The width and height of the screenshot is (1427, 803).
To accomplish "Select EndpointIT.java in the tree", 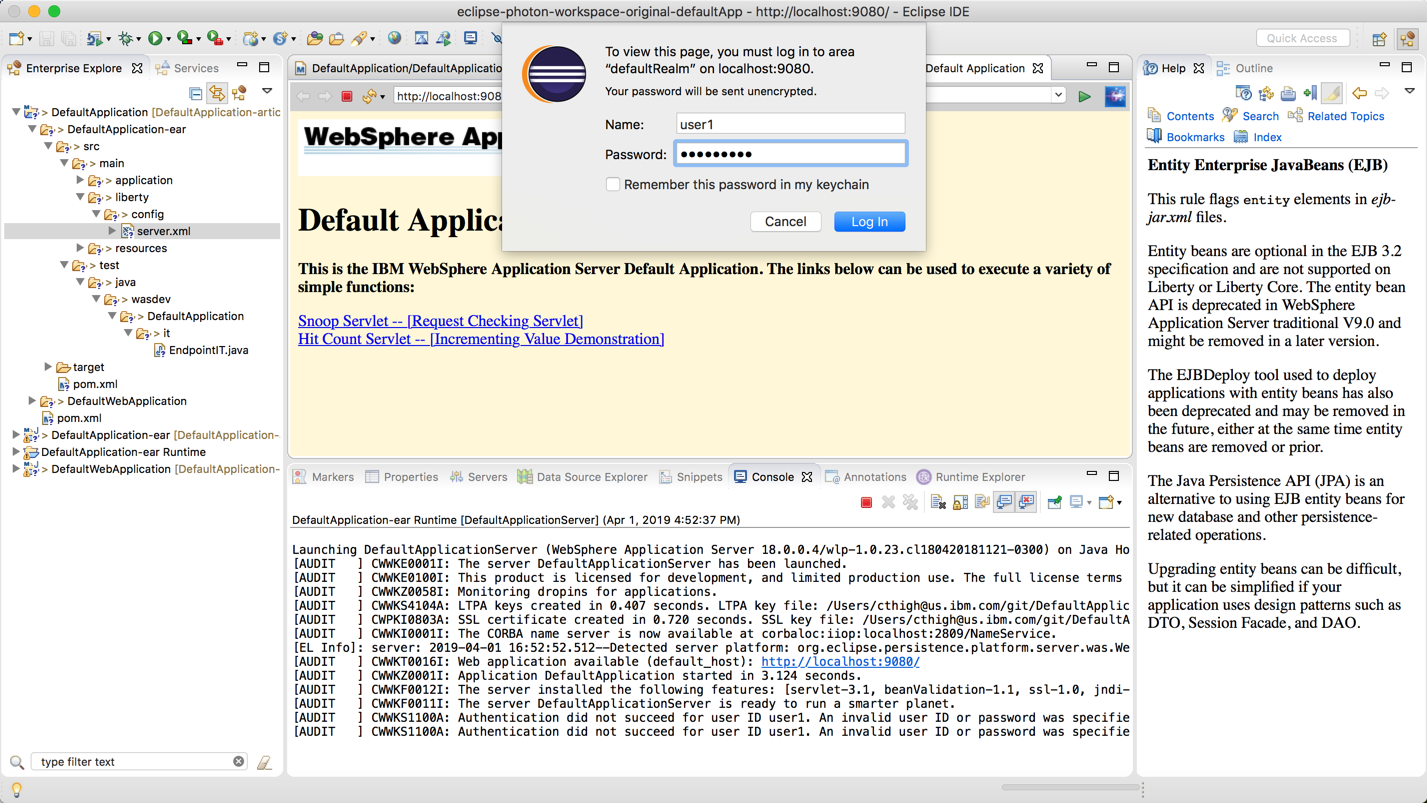I will 208,350.
